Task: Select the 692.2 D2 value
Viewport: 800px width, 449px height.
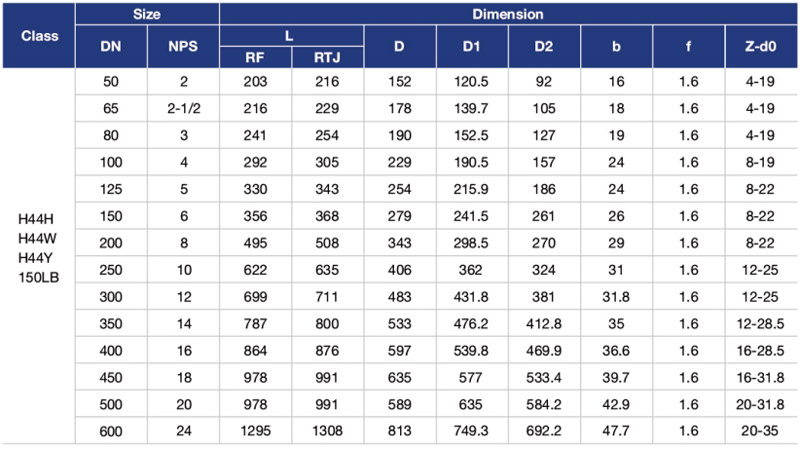Action: (544, 431)
